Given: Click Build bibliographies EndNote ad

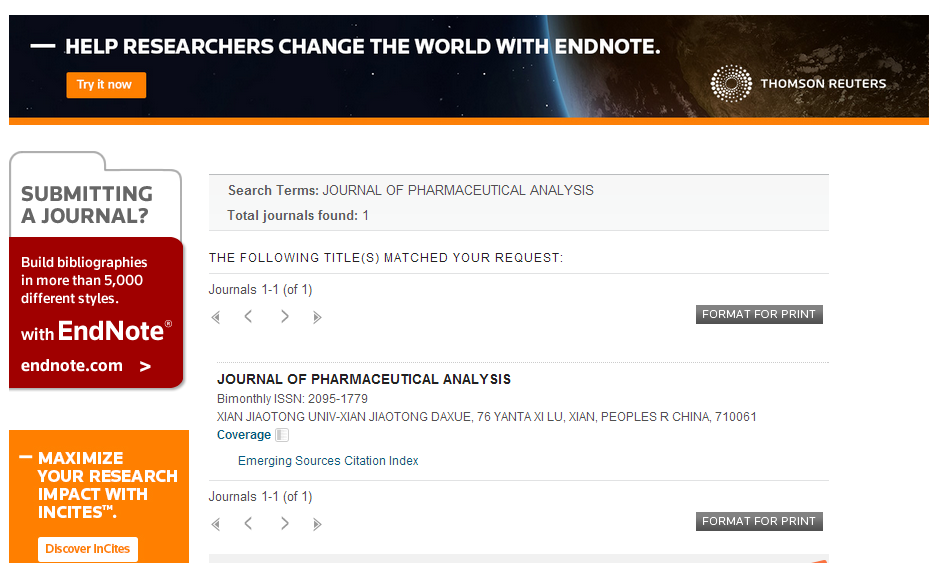Looking at the screenshot, I should (96, 313).
